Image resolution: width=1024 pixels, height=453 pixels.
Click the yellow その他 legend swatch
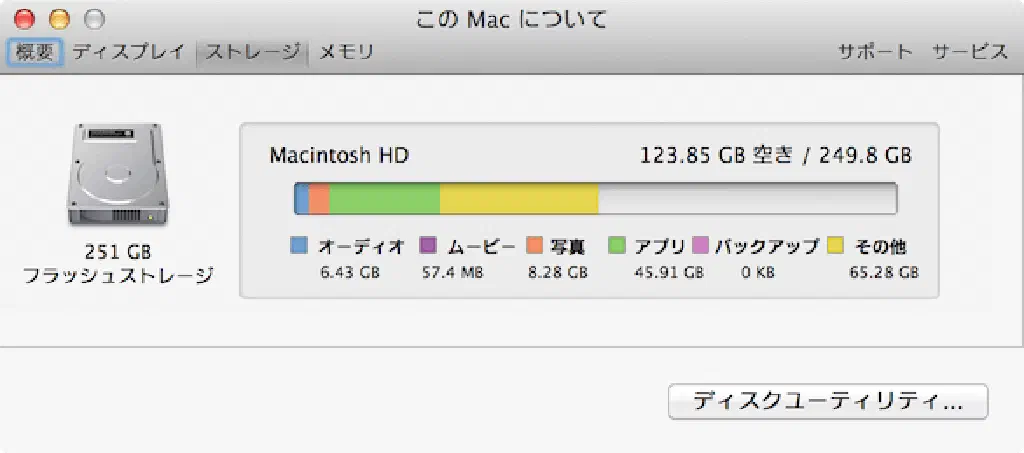(835, 245)
